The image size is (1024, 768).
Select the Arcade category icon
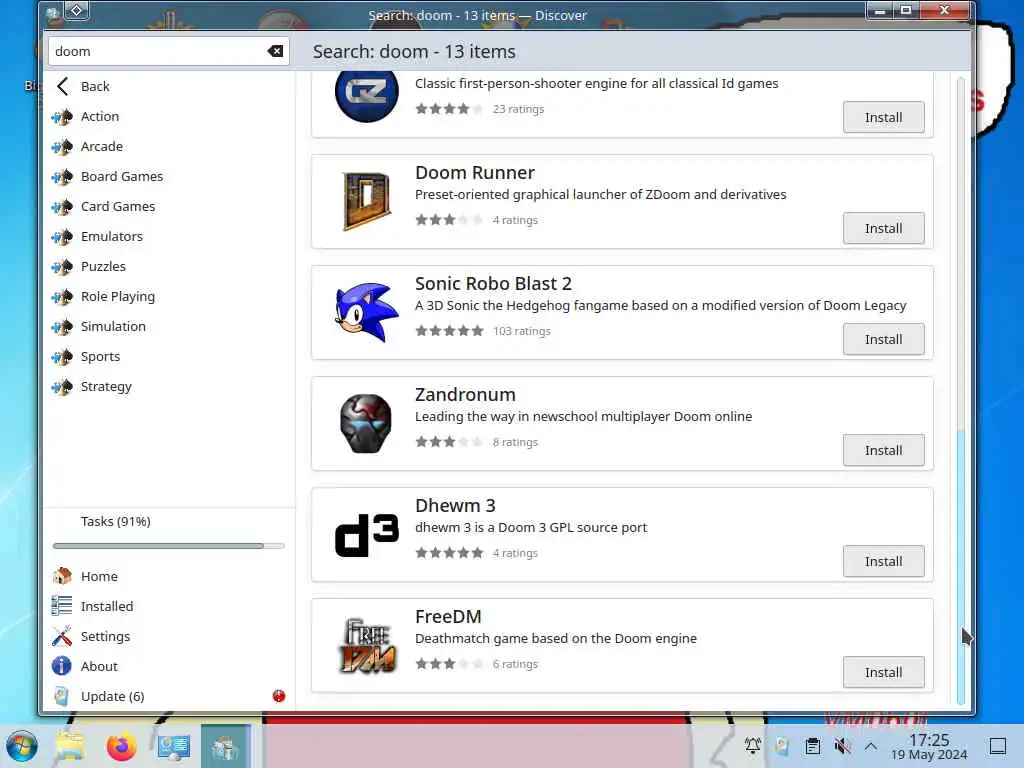[62, 147]
